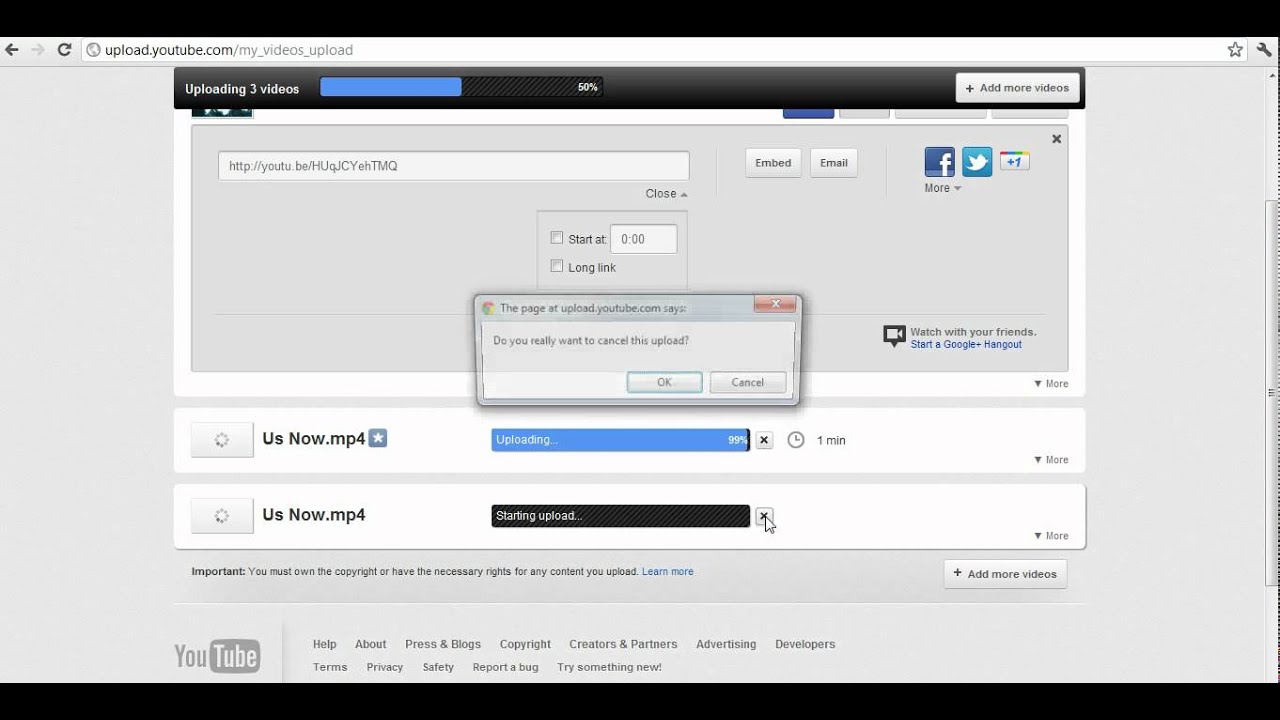Share video via Facebook icon

click(939, 162)
